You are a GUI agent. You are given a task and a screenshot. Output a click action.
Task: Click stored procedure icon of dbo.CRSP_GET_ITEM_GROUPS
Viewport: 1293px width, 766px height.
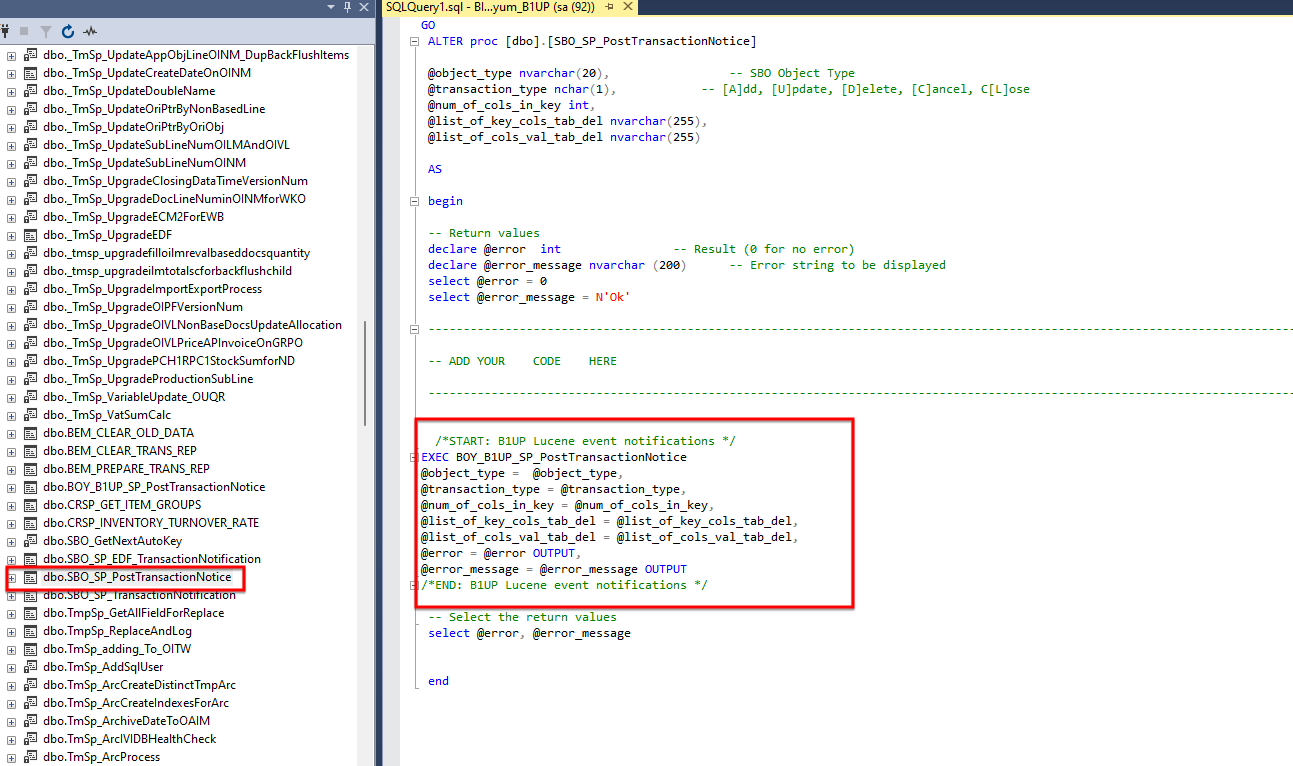point(31,505)
